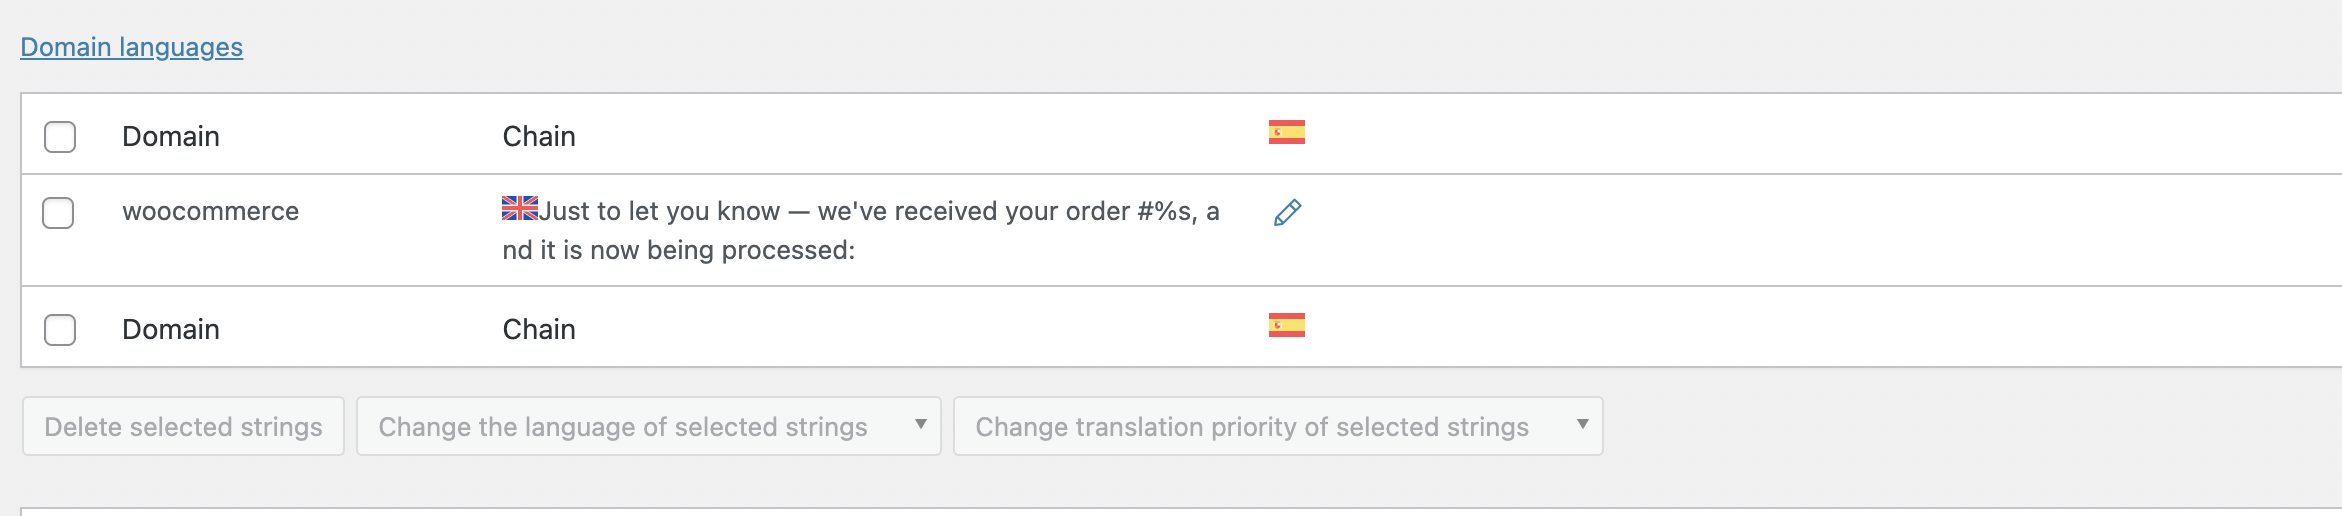Click arrow on the language change dropdown
2342x516 pixels.
pos(920,424)
